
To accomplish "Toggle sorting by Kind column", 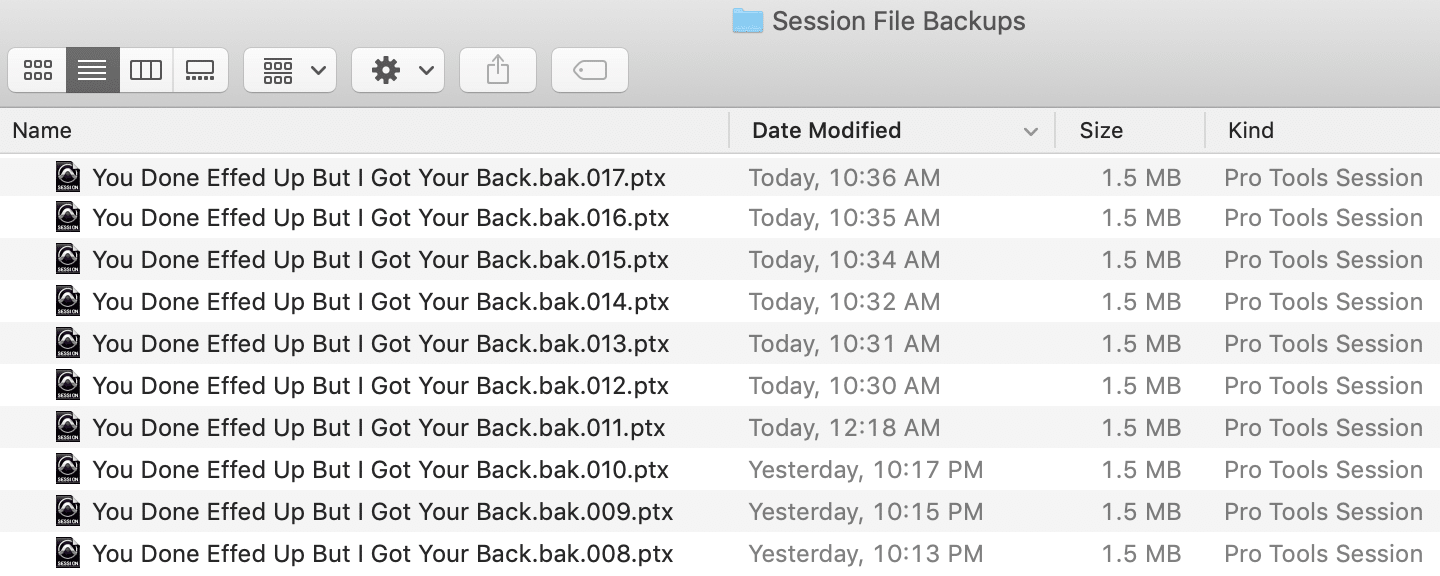I will (x=1250, y=130).
